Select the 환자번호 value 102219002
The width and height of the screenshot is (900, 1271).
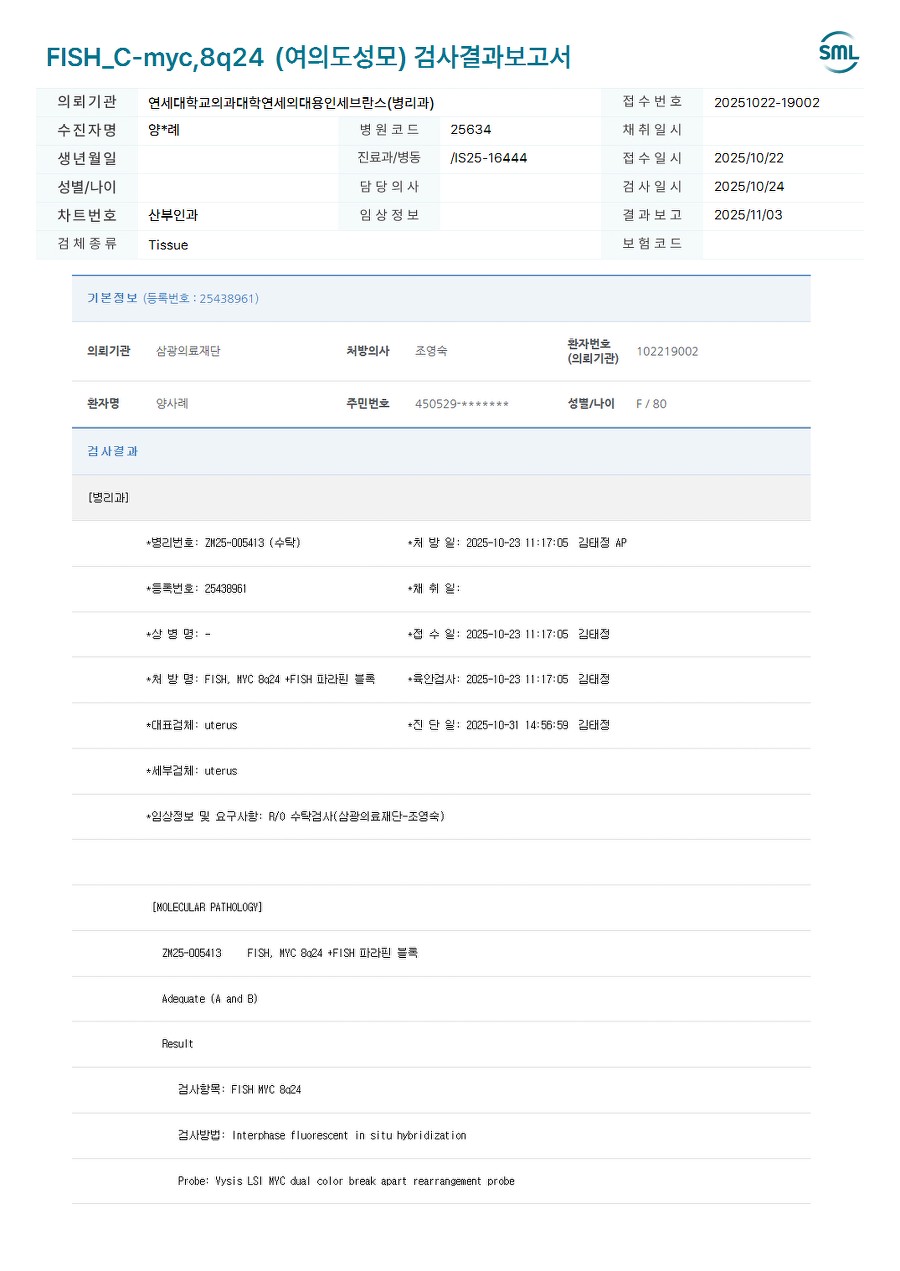click(x=667, y=351)
